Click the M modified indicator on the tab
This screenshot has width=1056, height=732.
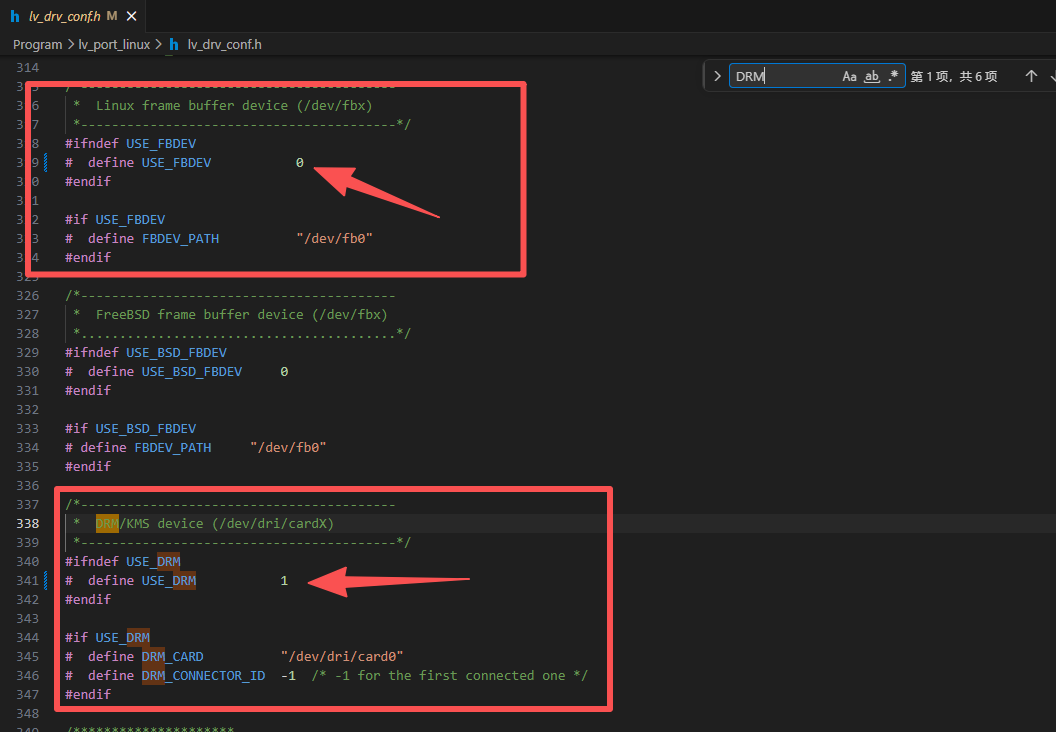click(x=112, y=15)
